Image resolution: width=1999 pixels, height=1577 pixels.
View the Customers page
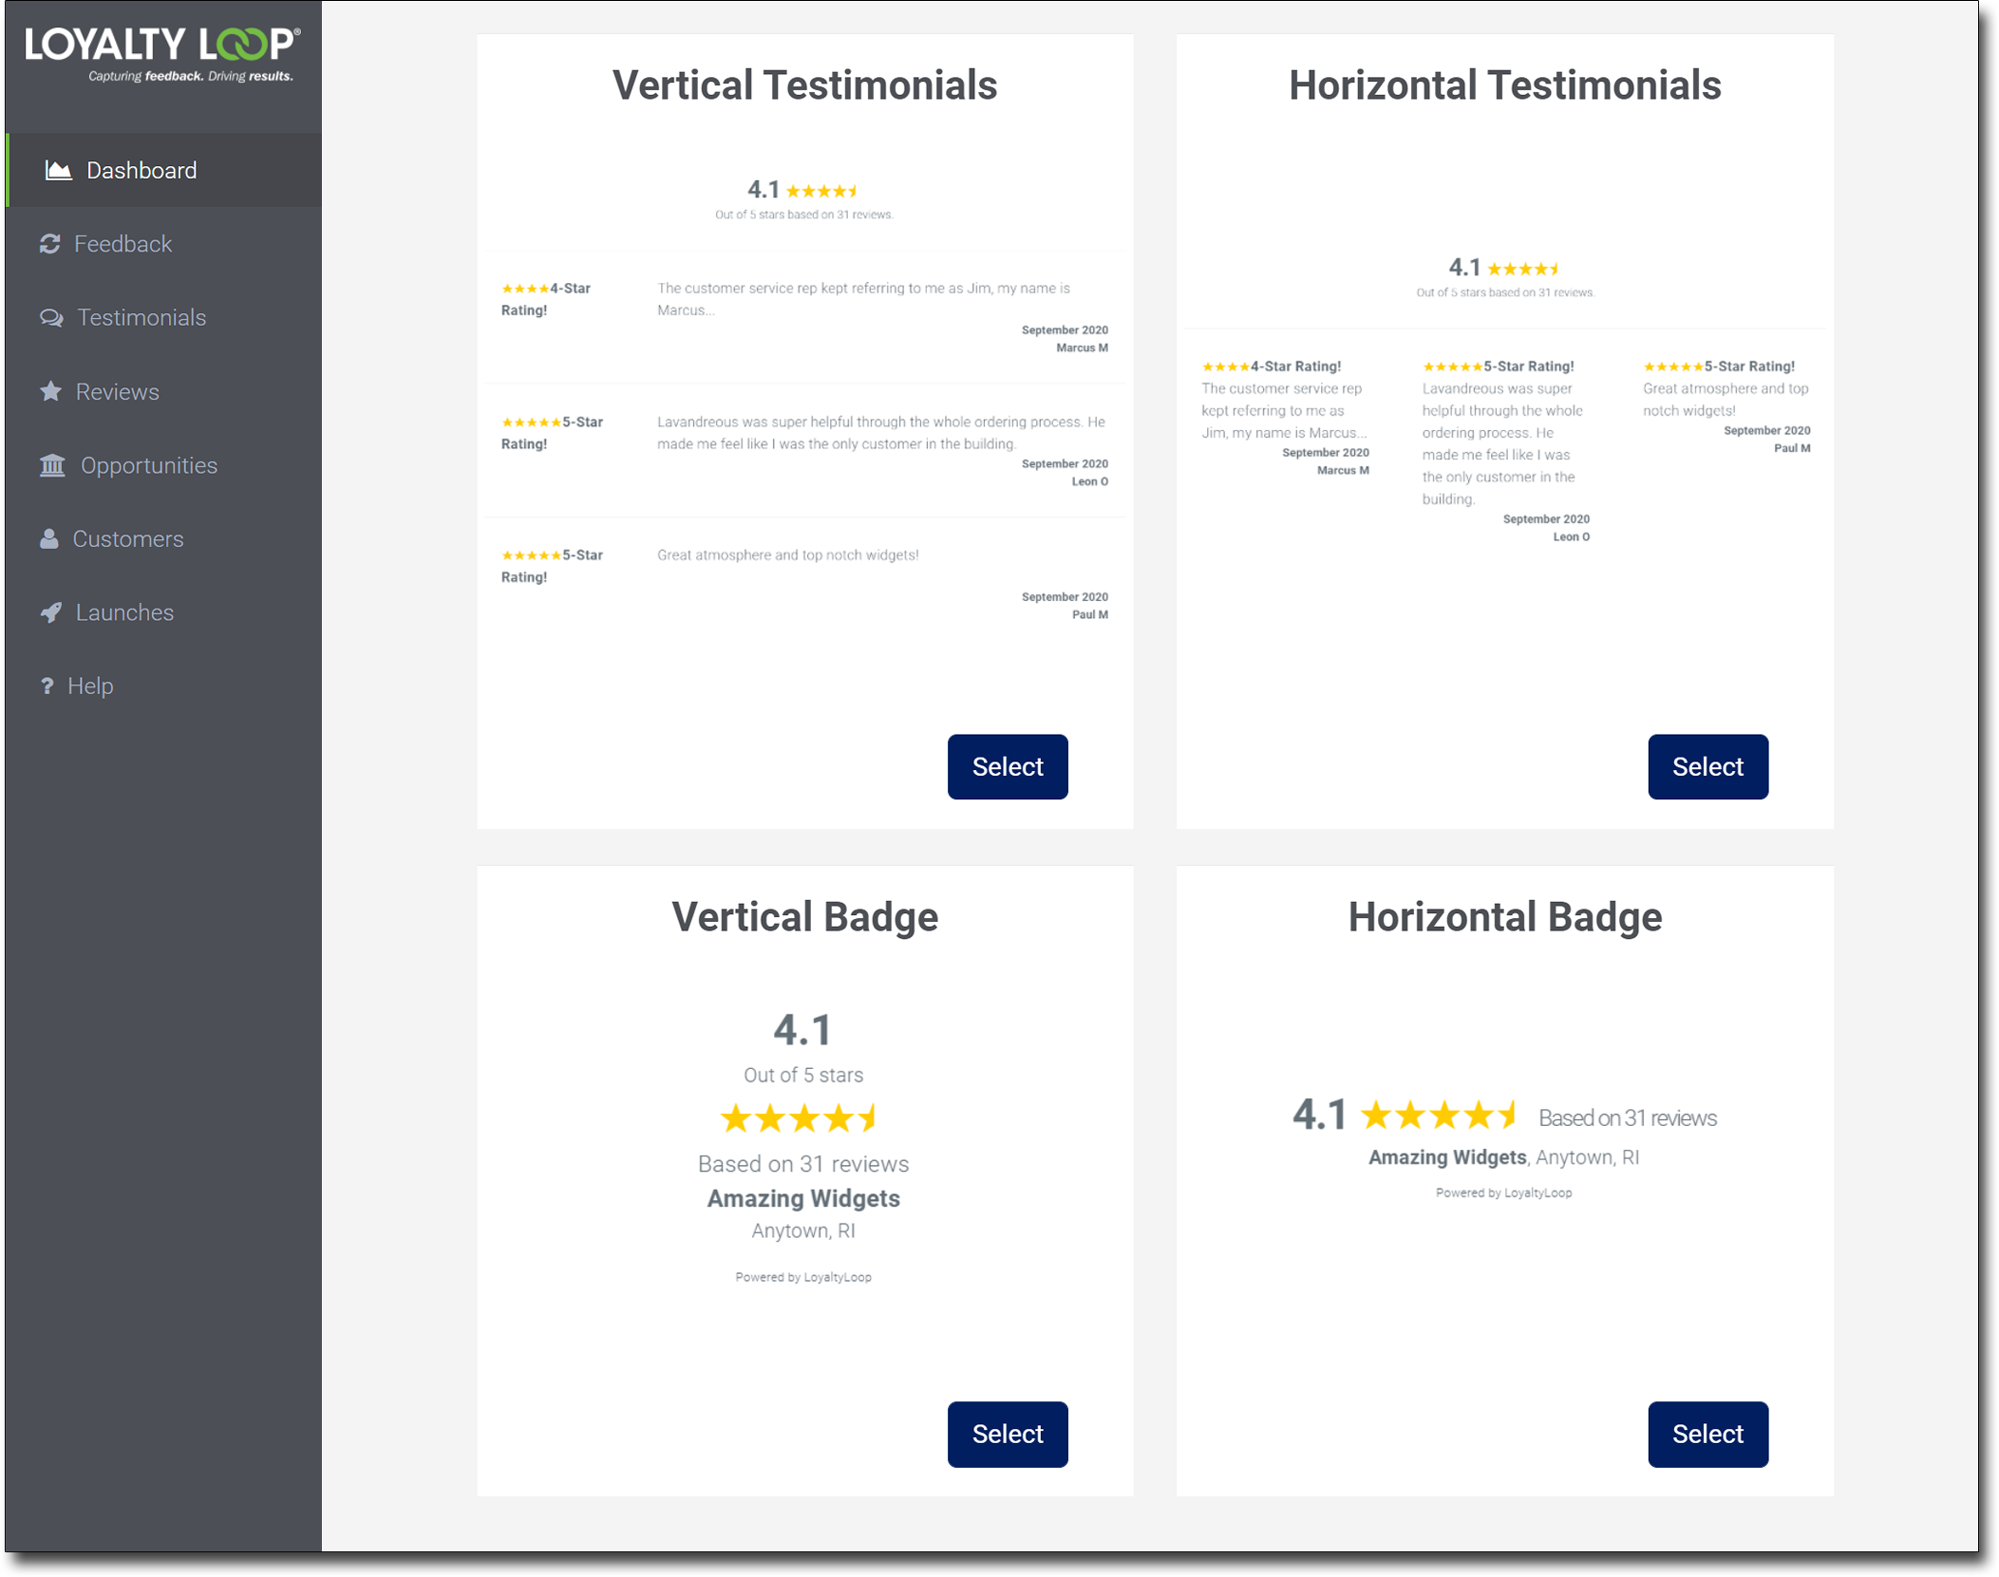(164, 539)
